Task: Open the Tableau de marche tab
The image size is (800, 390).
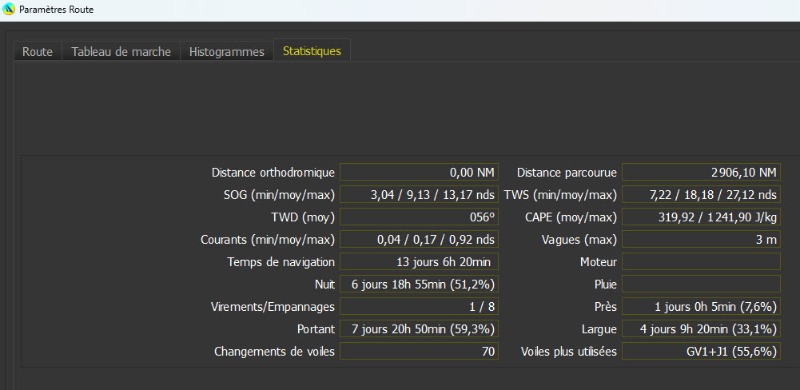Action: click(121, 52)
